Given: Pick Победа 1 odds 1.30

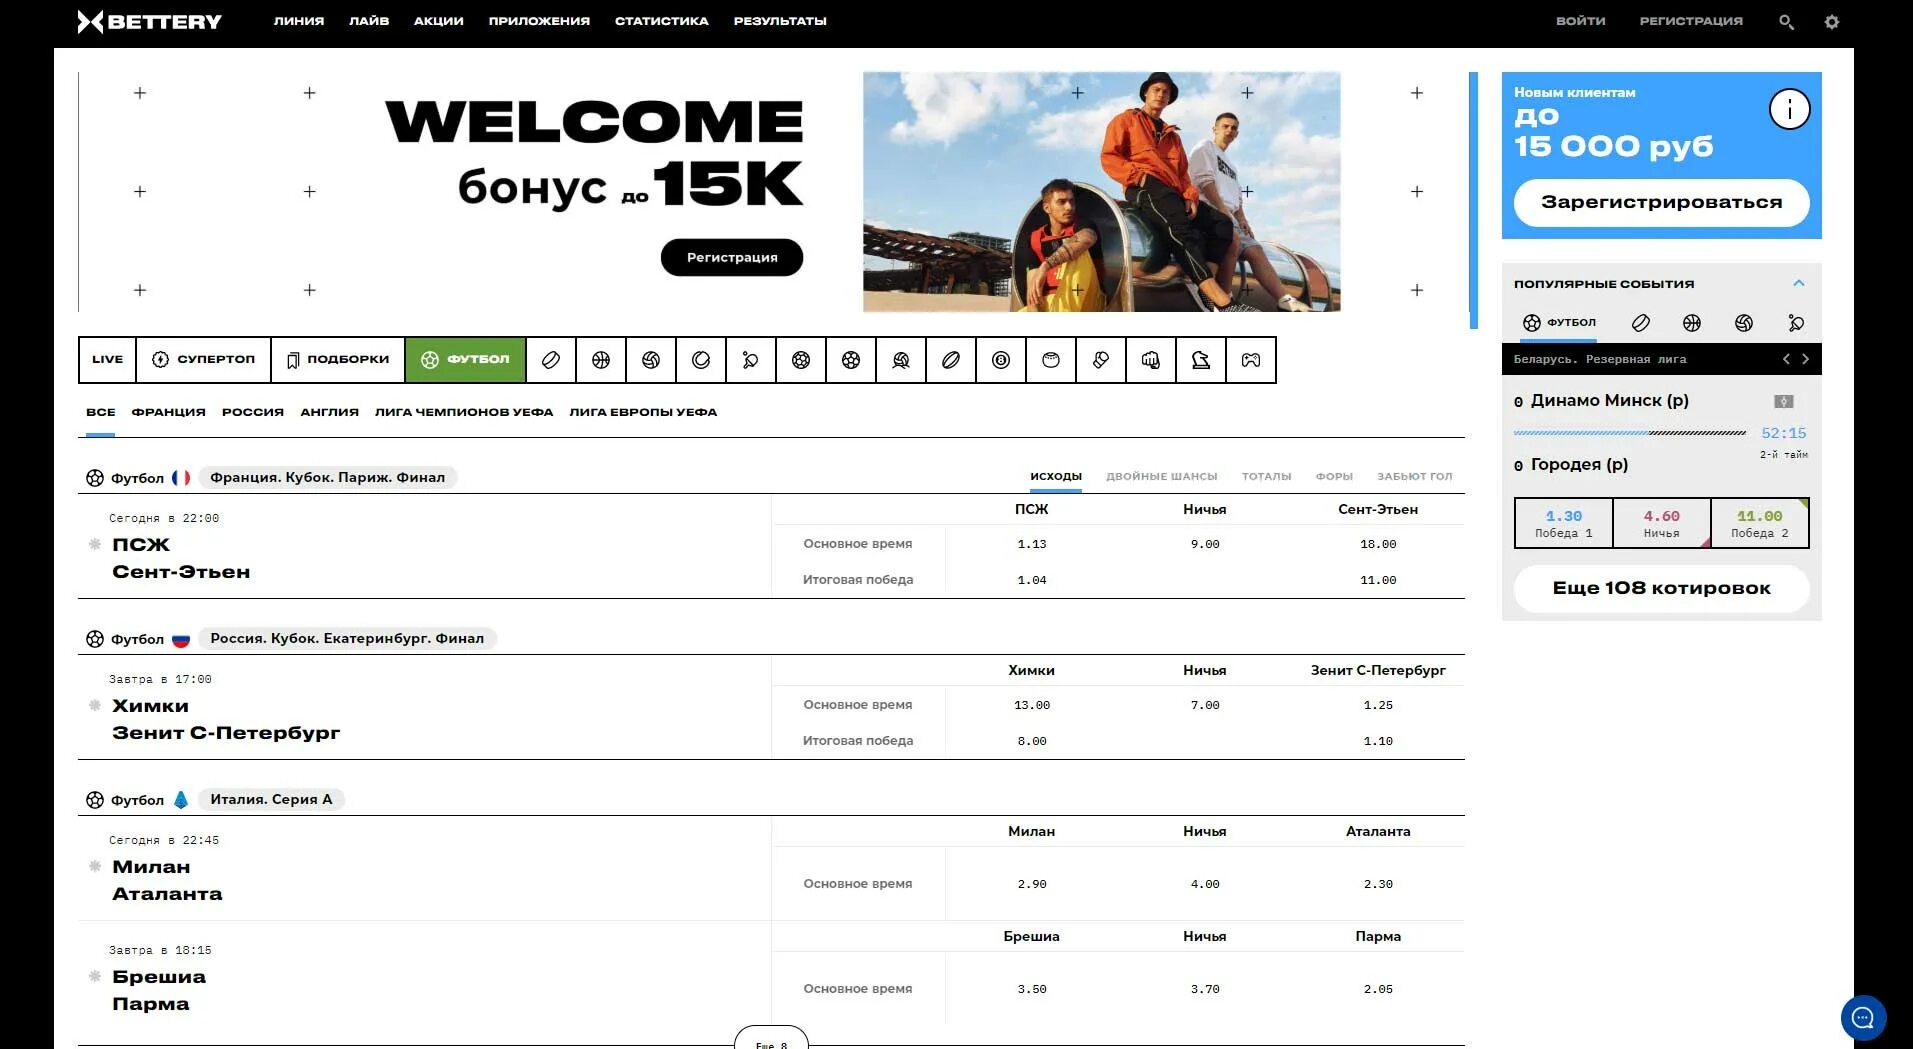Looking at the screenshot, I should pos(1563,524).
